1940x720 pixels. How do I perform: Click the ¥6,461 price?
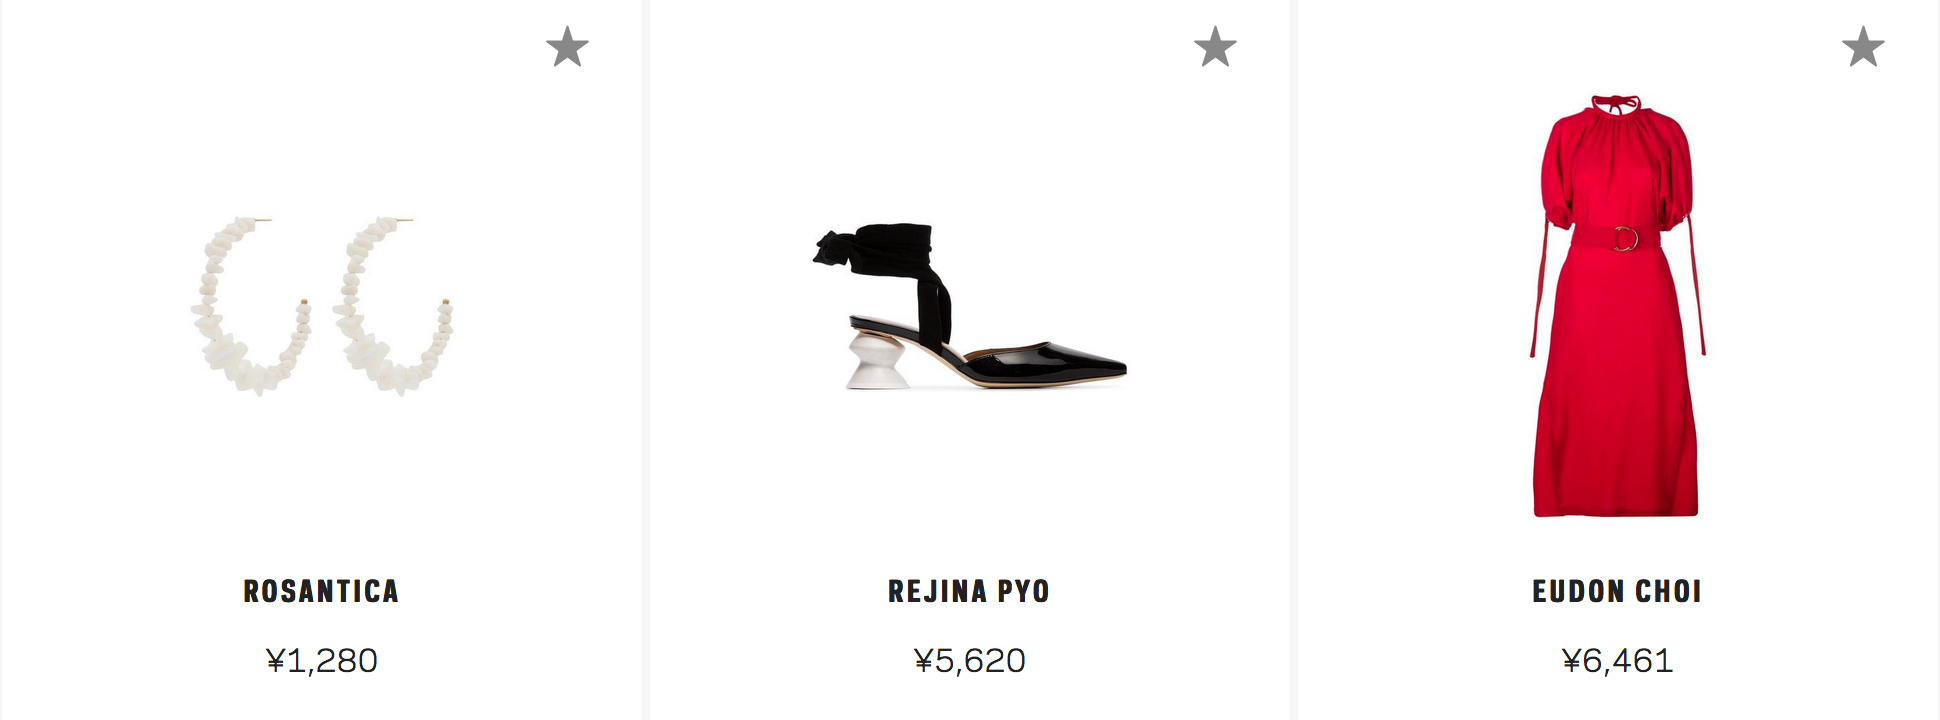click(1617, 660)
